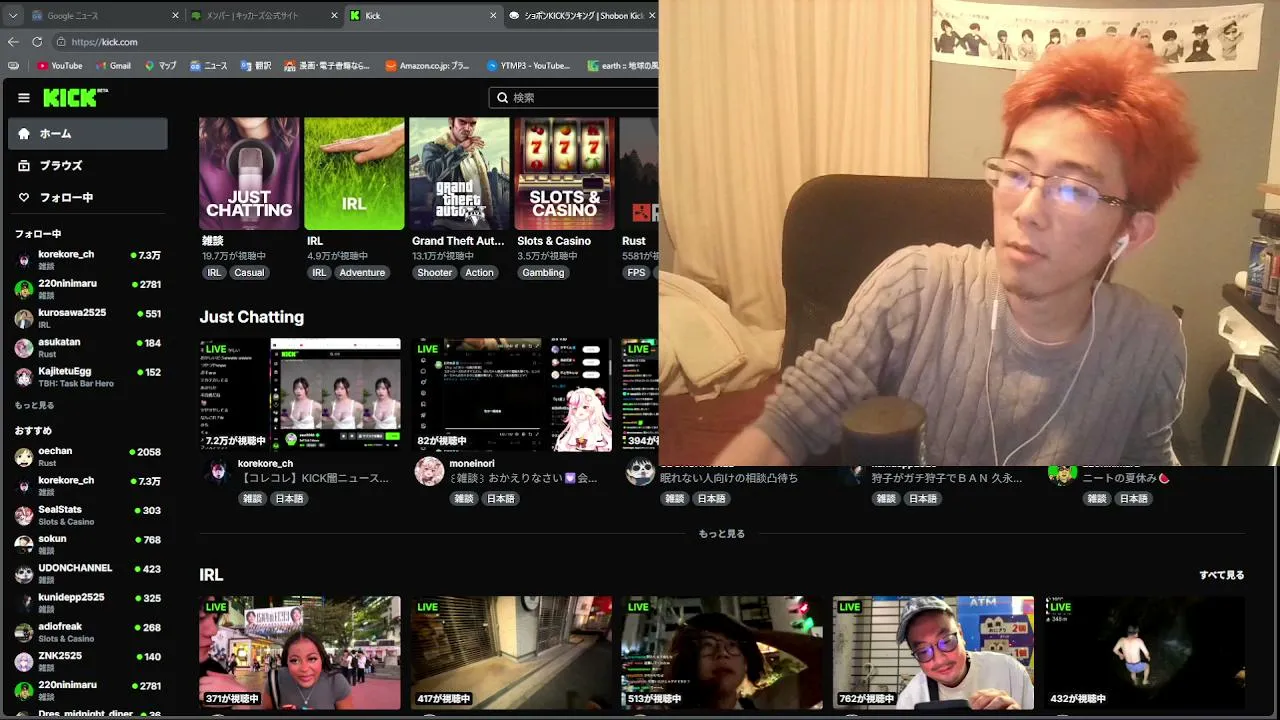Click the site info icon beside the URL
1280x720 pixels.
click(x=61, y=42)
